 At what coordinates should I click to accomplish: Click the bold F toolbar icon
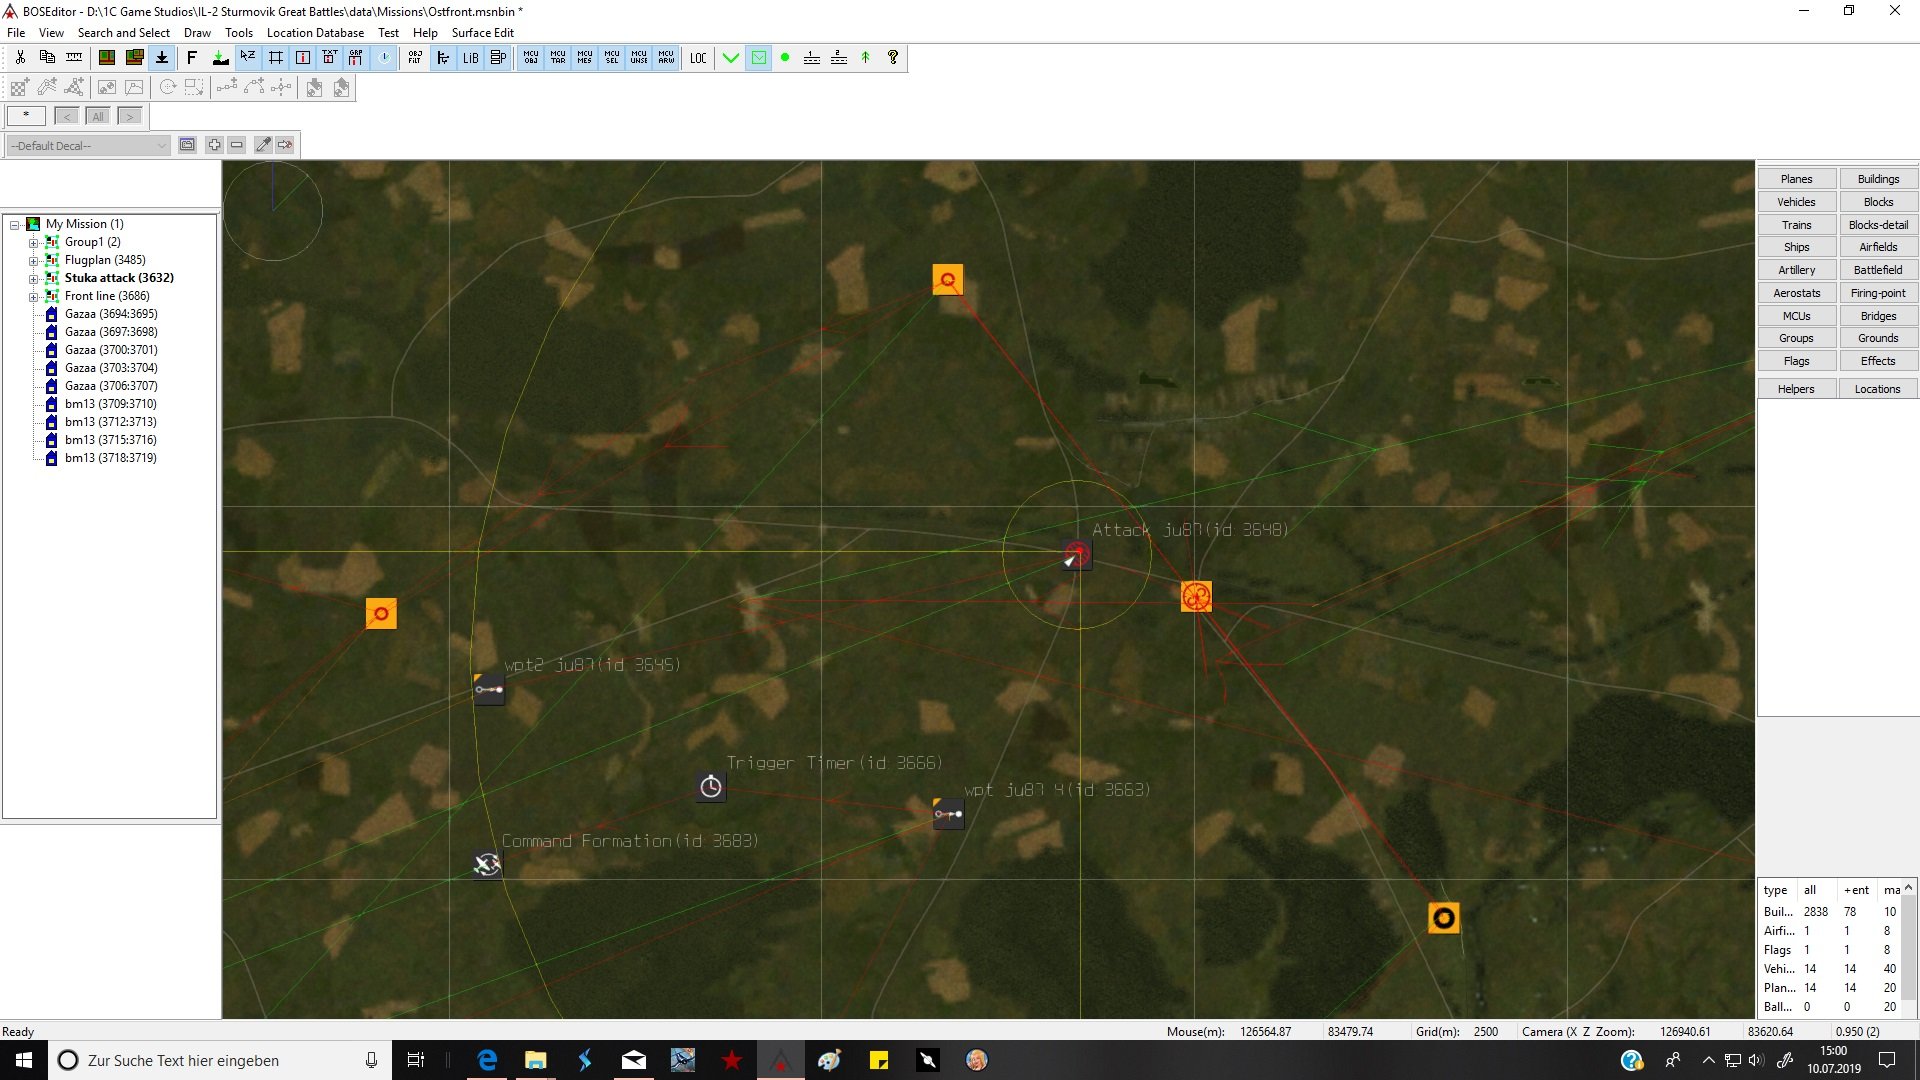[x=192, y=58]
